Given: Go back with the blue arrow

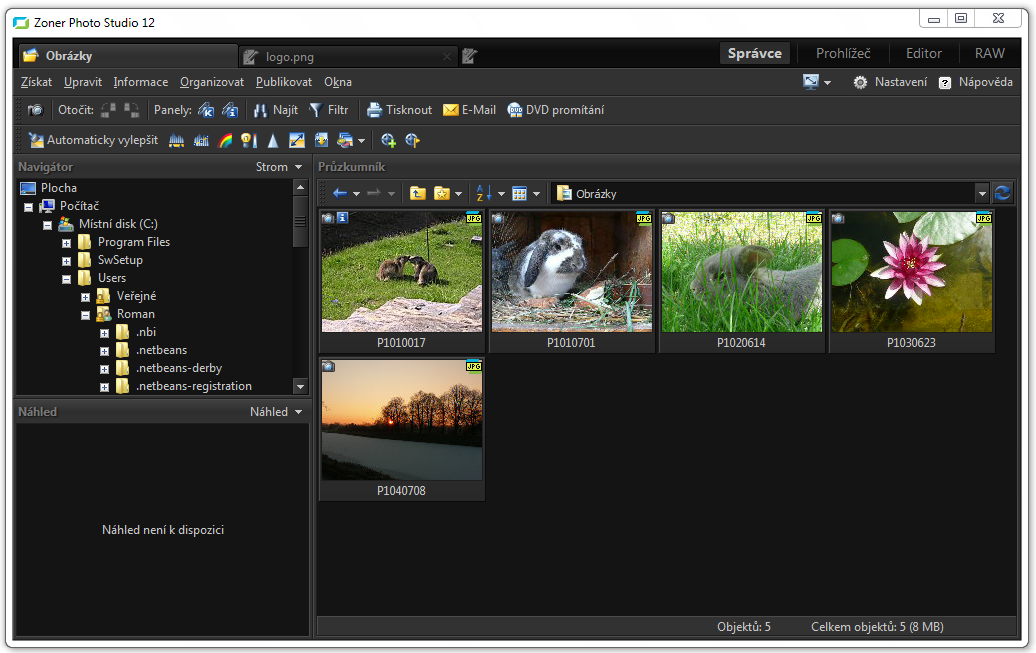Looking at the screenshot, I should pyautogui.click(x=340, y=193).
